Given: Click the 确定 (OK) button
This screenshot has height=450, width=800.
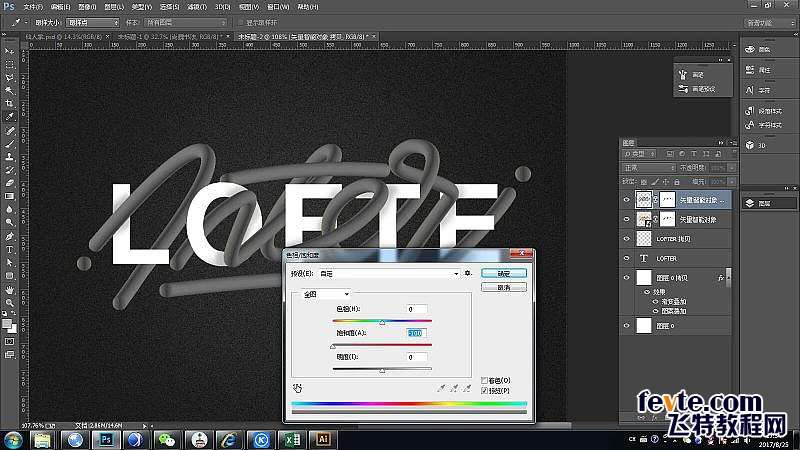Looking at the screenshot, I should pos(503,273).
